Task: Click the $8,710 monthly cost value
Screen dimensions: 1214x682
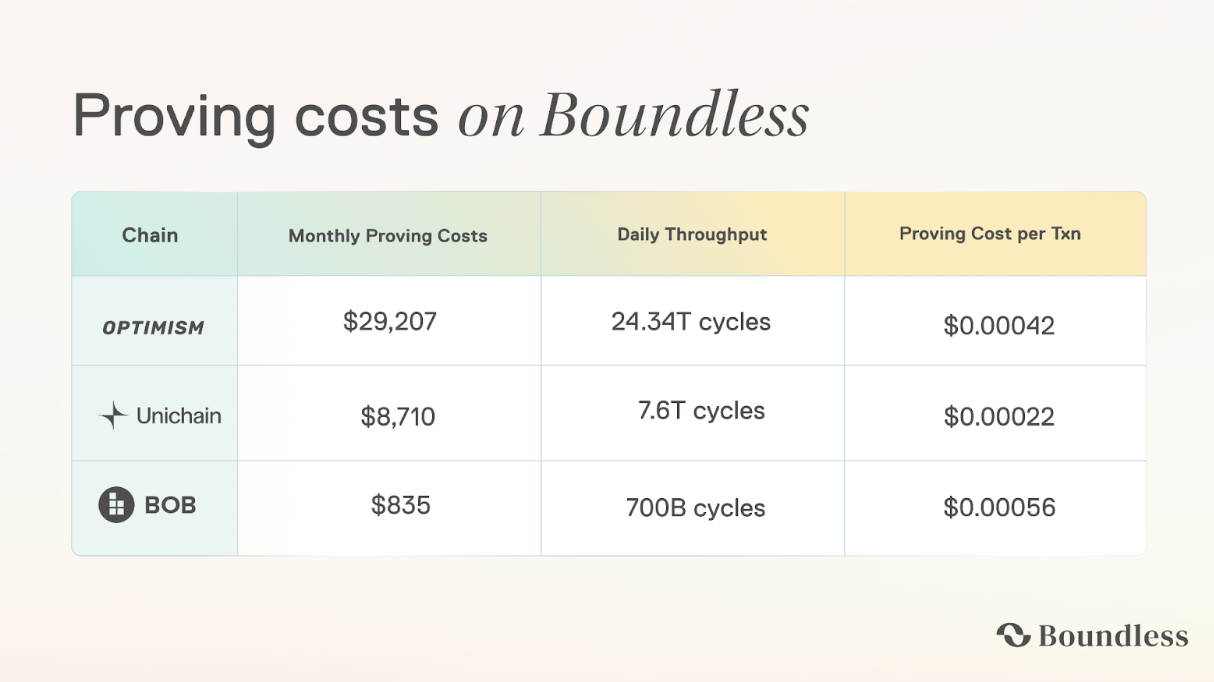Action: (x=398, y=416)
